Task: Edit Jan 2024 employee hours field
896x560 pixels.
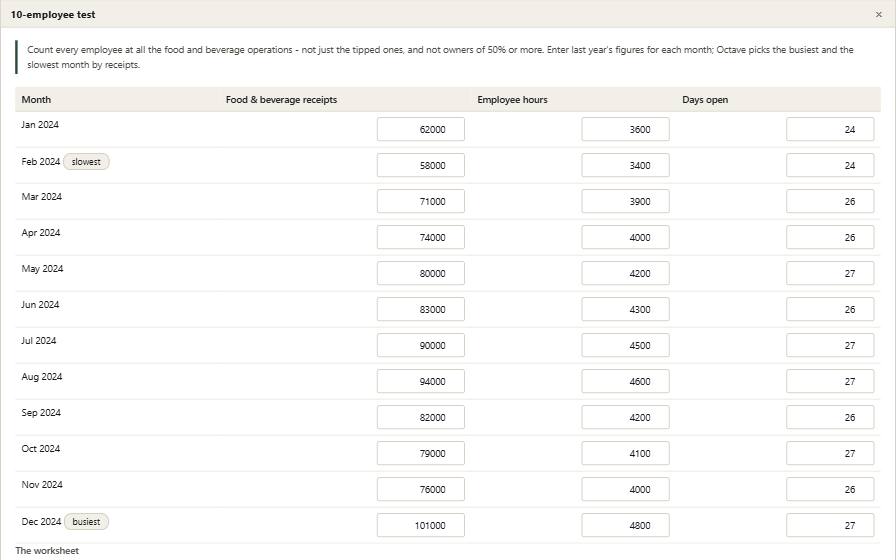Action: (625, 129)
